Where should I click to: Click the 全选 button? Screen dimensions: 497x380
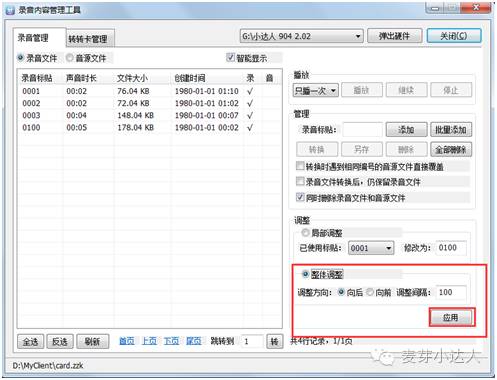[x=30, y=342]
